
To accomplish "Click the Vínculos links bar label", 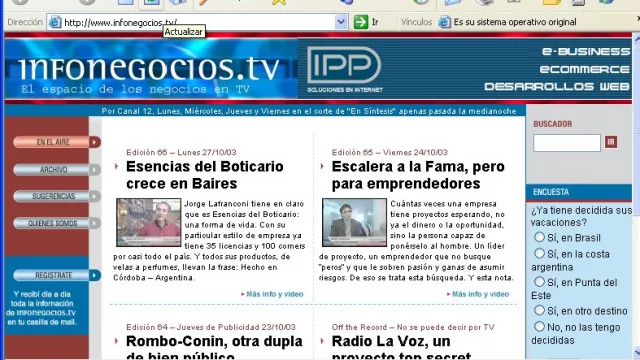I will (x=416, y=22).
